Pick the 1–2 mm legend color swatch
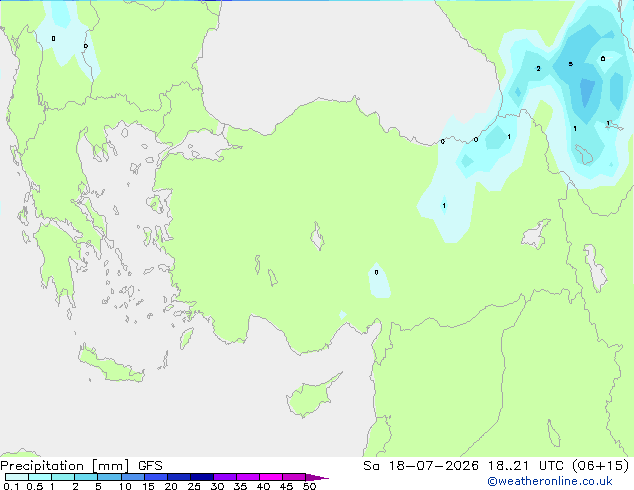634x490 pixels. (x=63, y=477)
